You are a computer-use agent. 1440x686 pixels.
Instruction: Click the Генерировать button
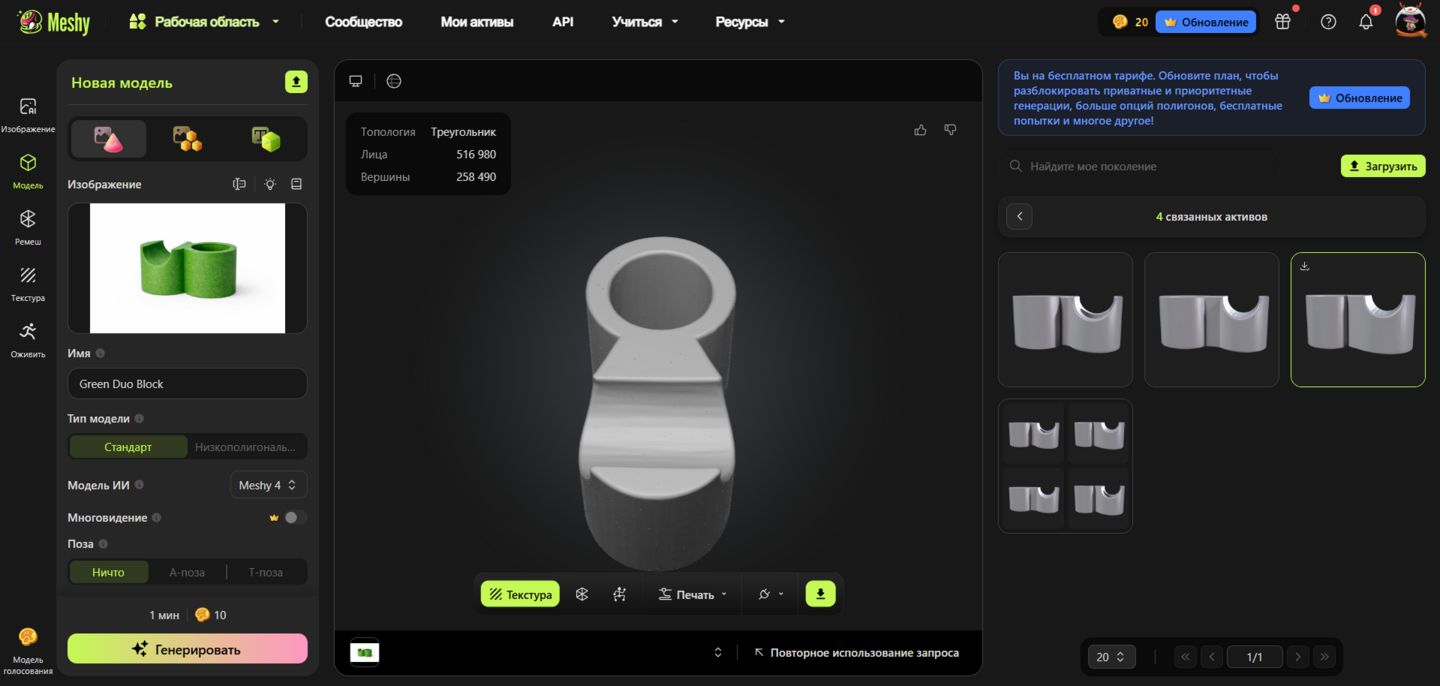tap(188, 649)
